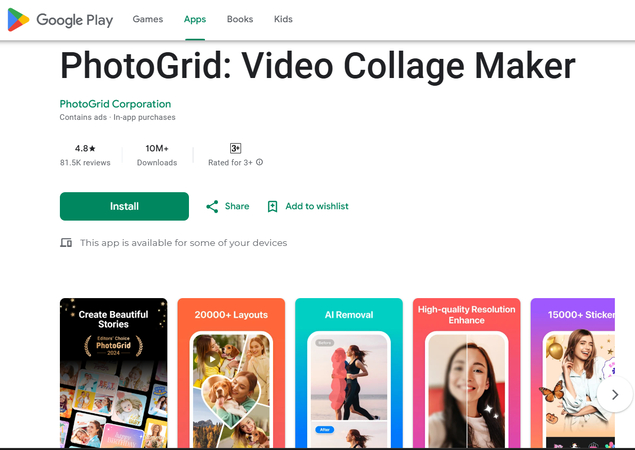Click the Share icon
Viewport: 635px width, 450px height.
pyautogui.click(x=212, y=207)
